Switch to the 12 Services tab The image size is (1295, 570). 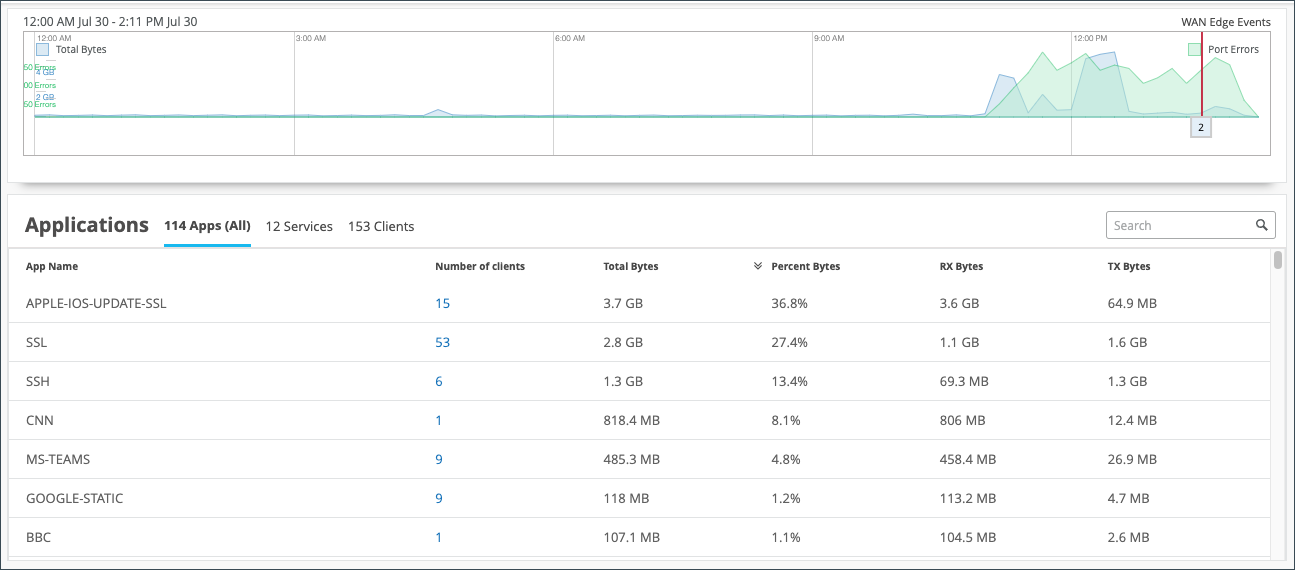(x=299, y=226)
